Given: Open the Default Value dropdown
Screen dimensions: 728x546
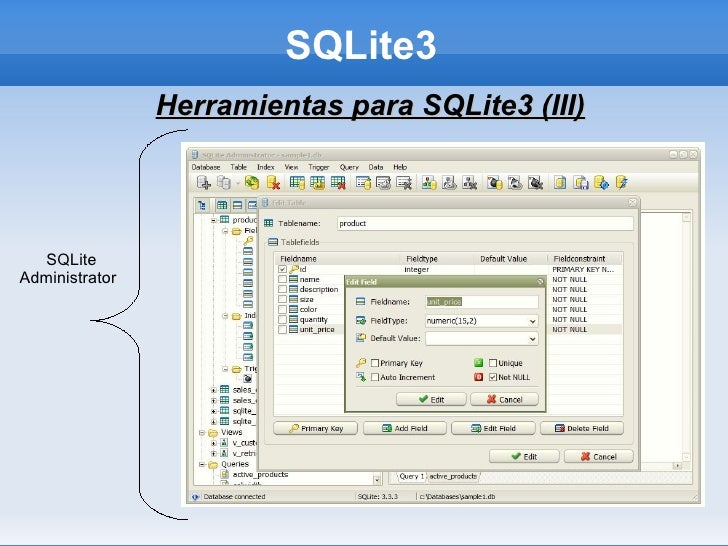Looking at the screenshot, I should click(x=532, y=339).
